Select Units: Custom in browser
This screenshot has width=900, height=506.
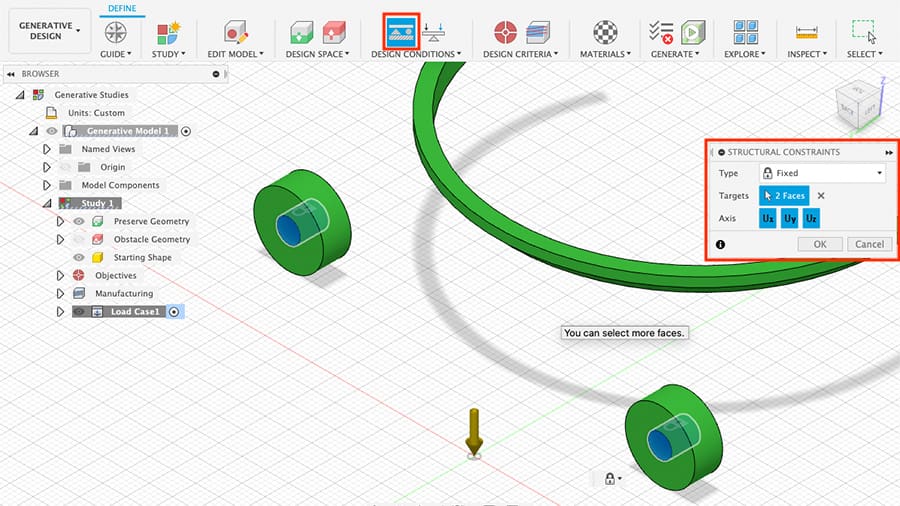[96, 113]
